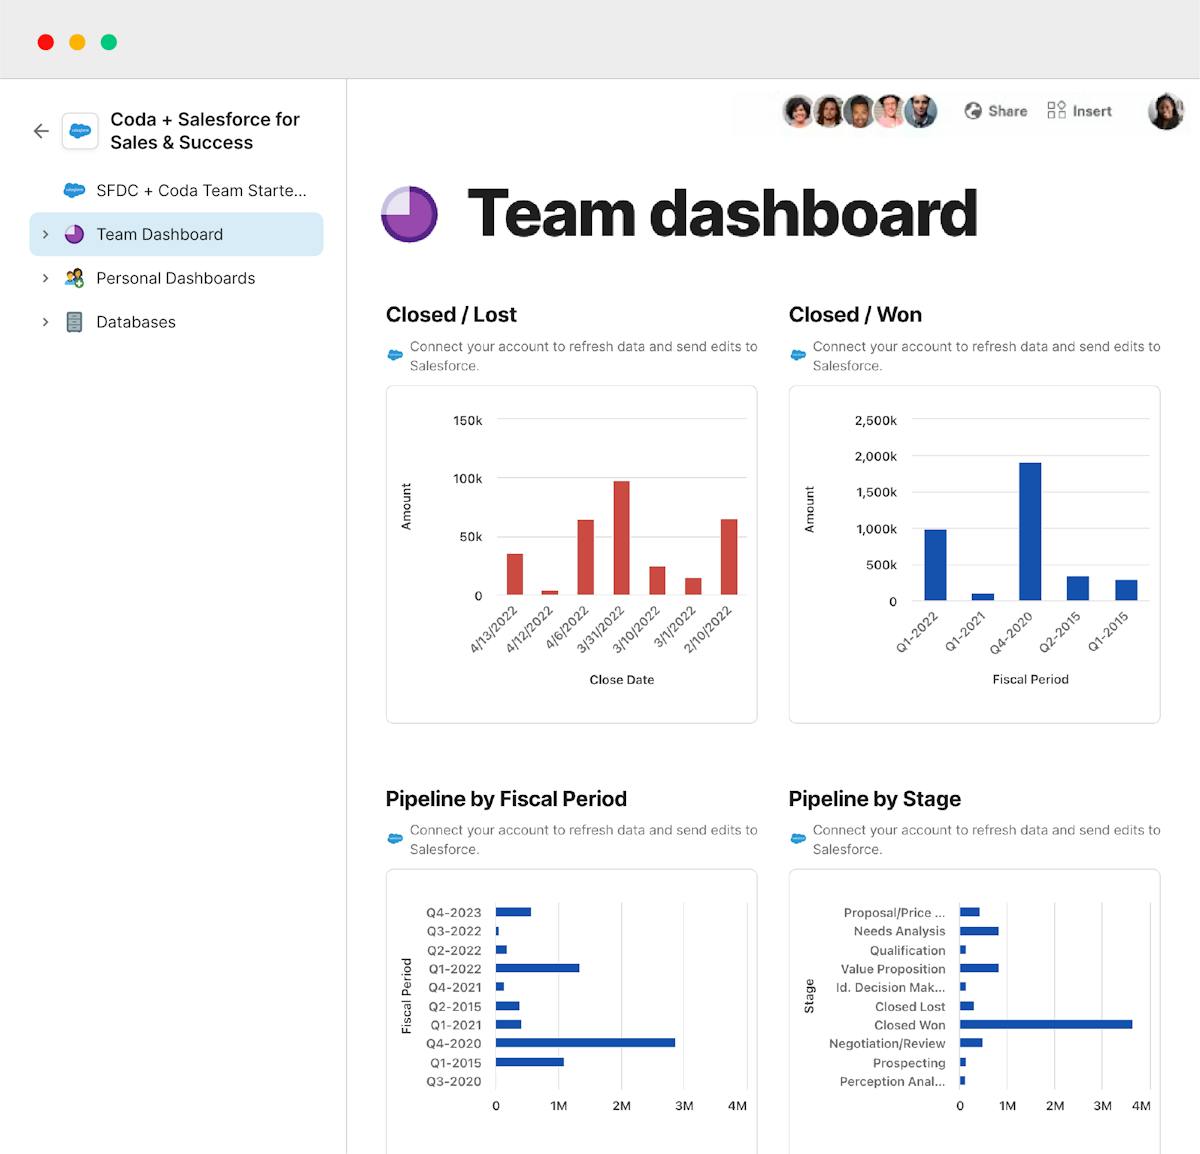Click the drawer icon beside Databases

pyautogui.click(x=74, y=322)
